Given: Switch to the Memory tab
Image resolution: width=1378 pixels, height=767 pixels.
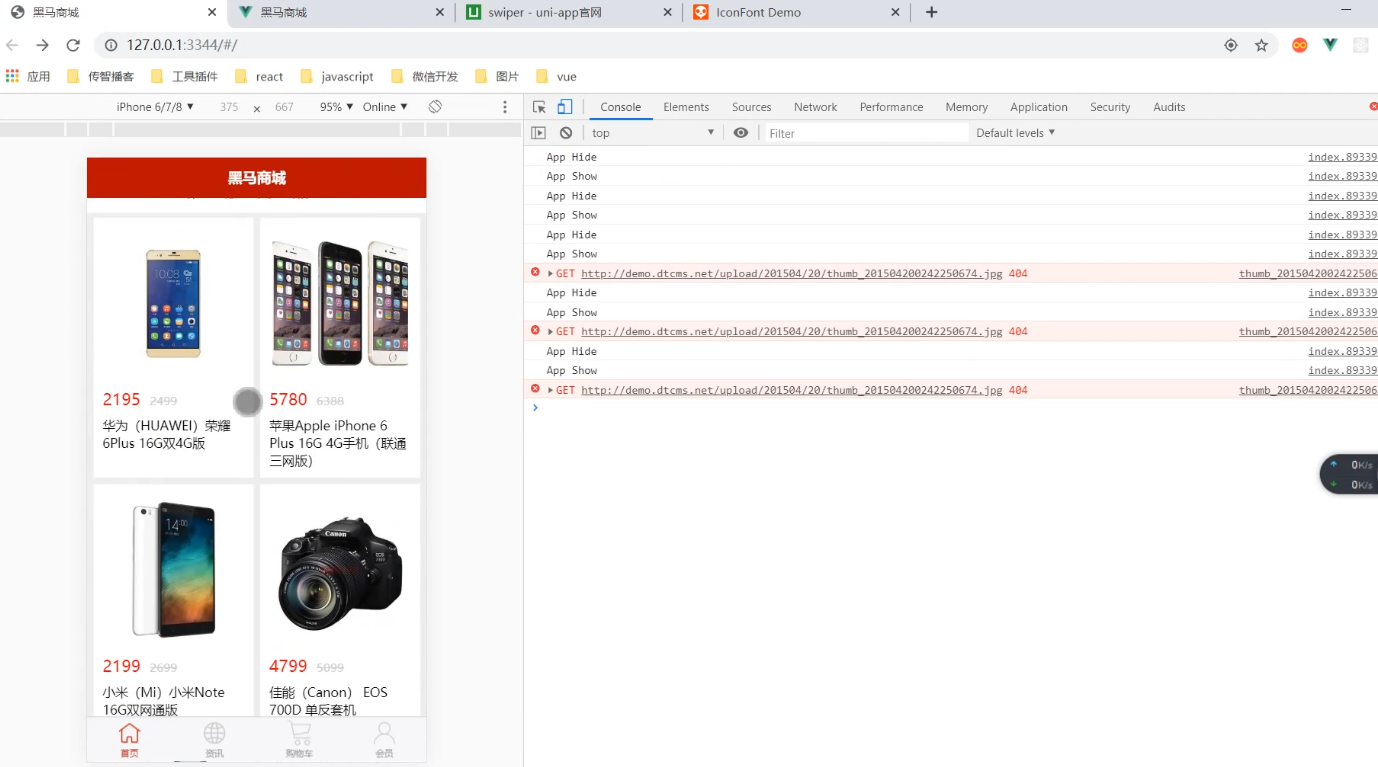Looking at the screenshot, I should [x=966, y=107].
